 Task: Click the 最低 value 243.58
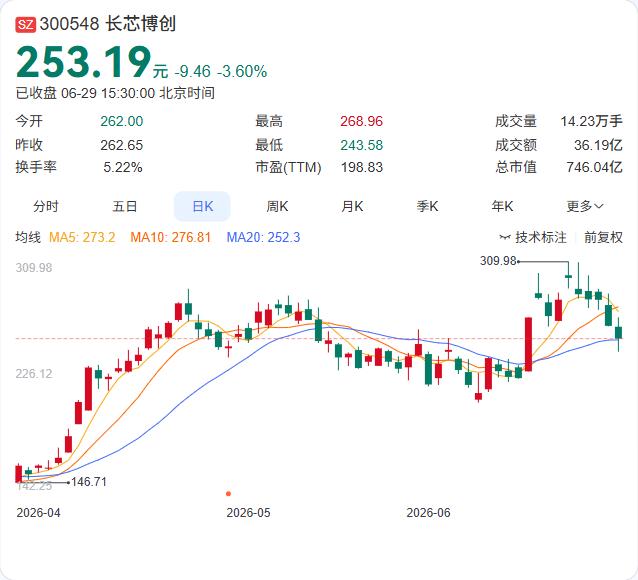(x=361, y=145)
